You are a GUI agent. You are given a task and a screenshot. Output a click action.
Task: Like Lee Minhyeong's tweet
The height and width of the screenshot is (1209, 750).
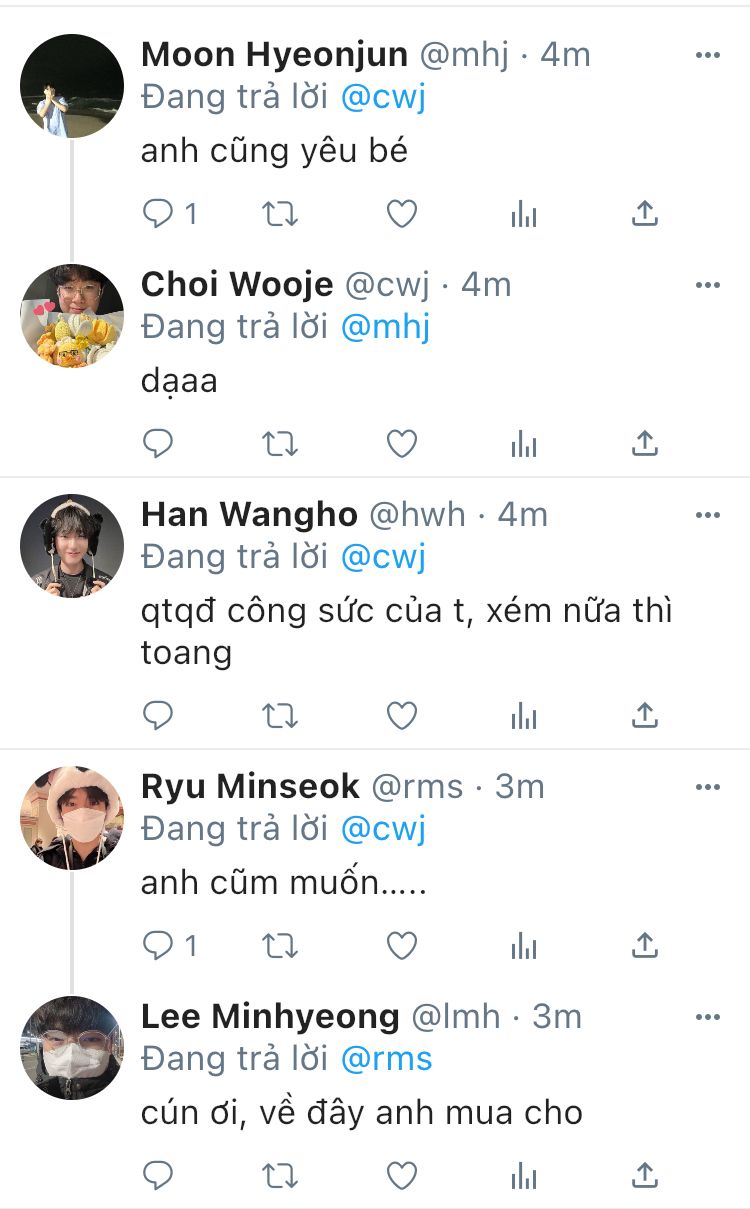(402, 1175)
